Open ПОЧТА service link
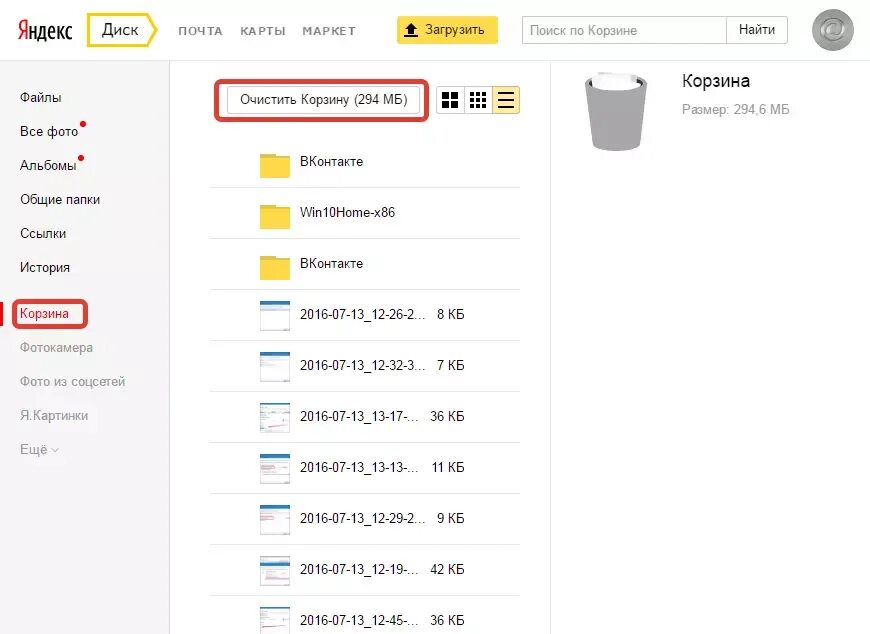 click(200, 31)
